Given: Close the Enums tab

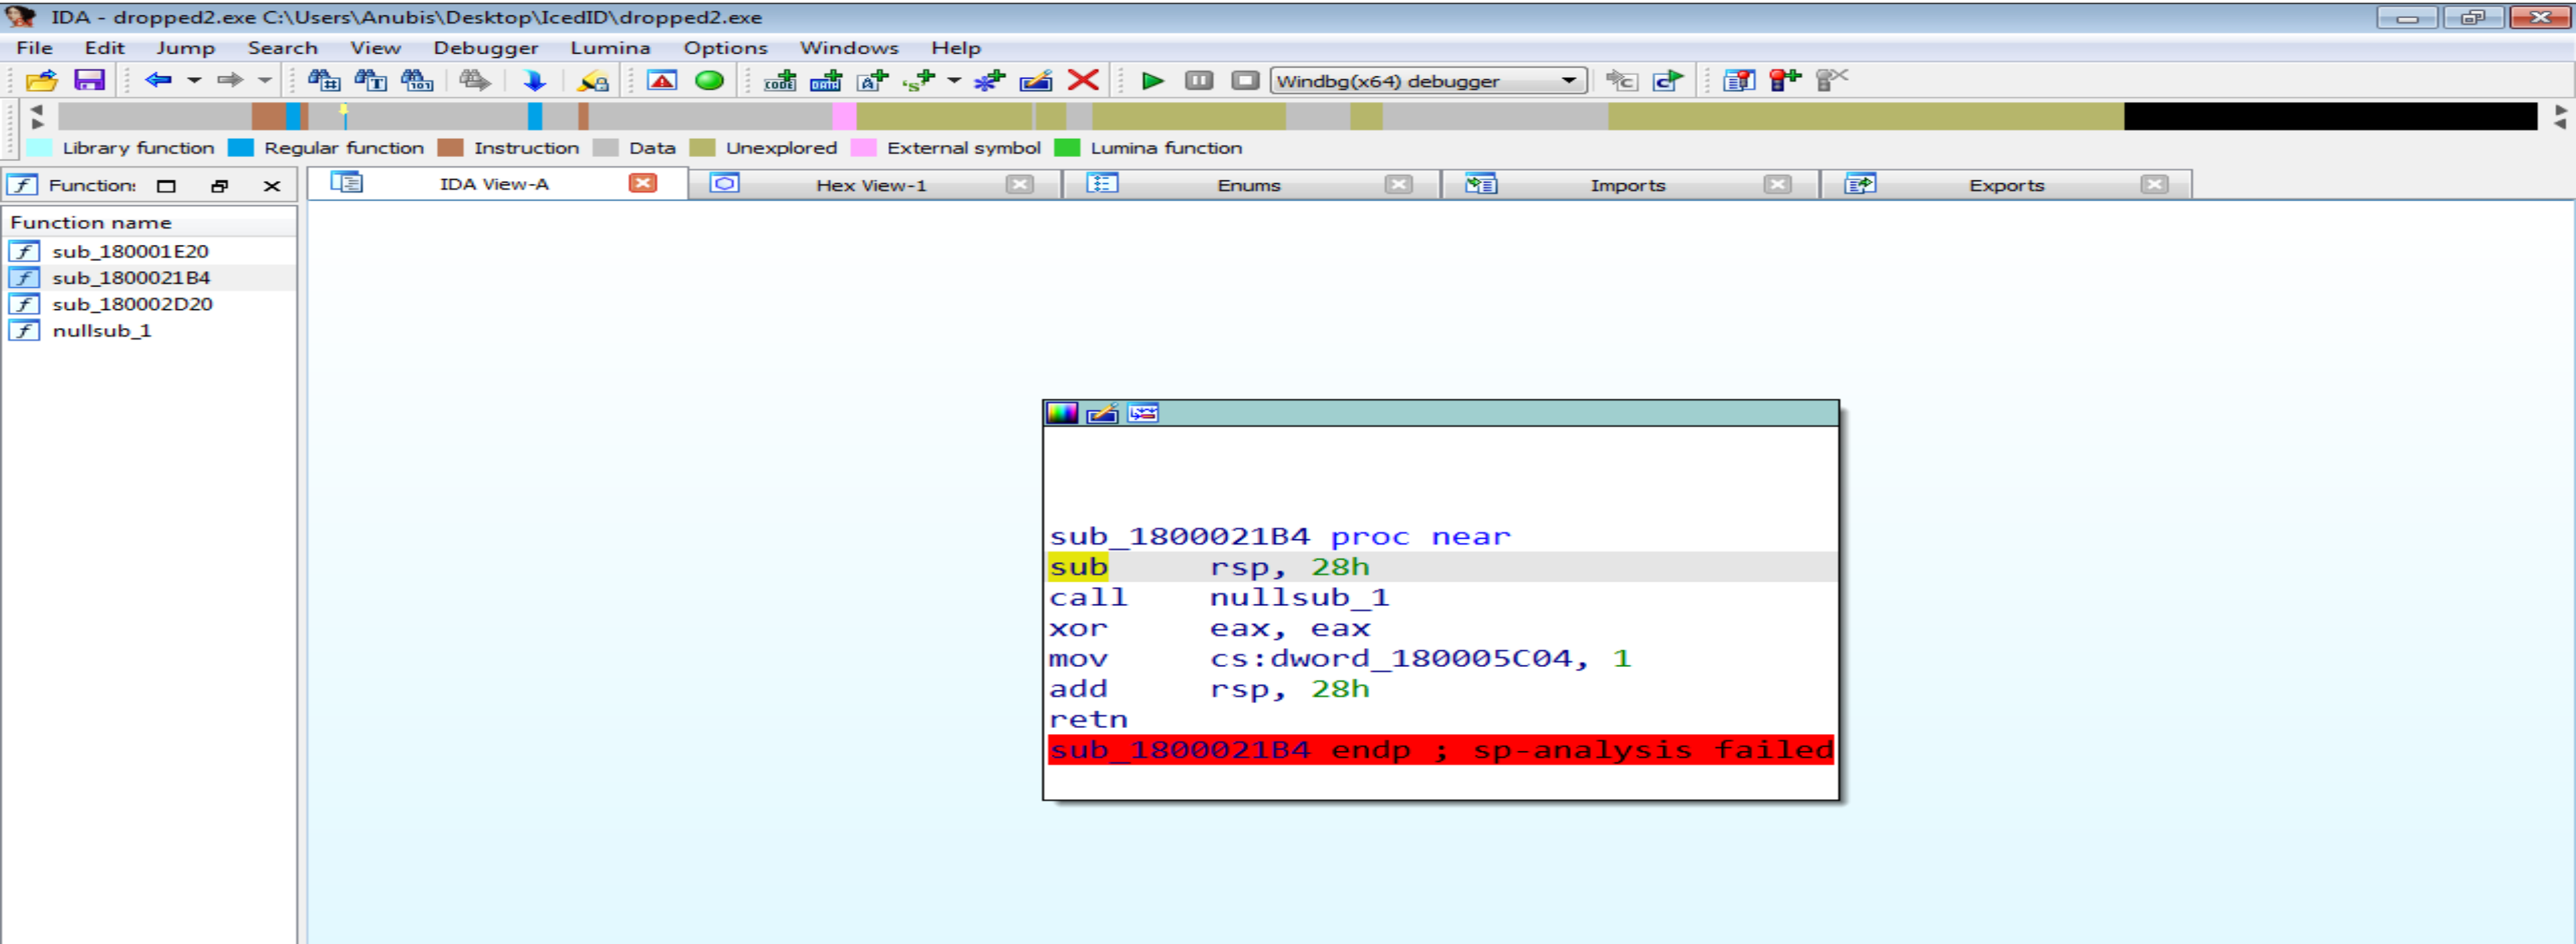Looking at the screenshot, I should [1398, 184].
